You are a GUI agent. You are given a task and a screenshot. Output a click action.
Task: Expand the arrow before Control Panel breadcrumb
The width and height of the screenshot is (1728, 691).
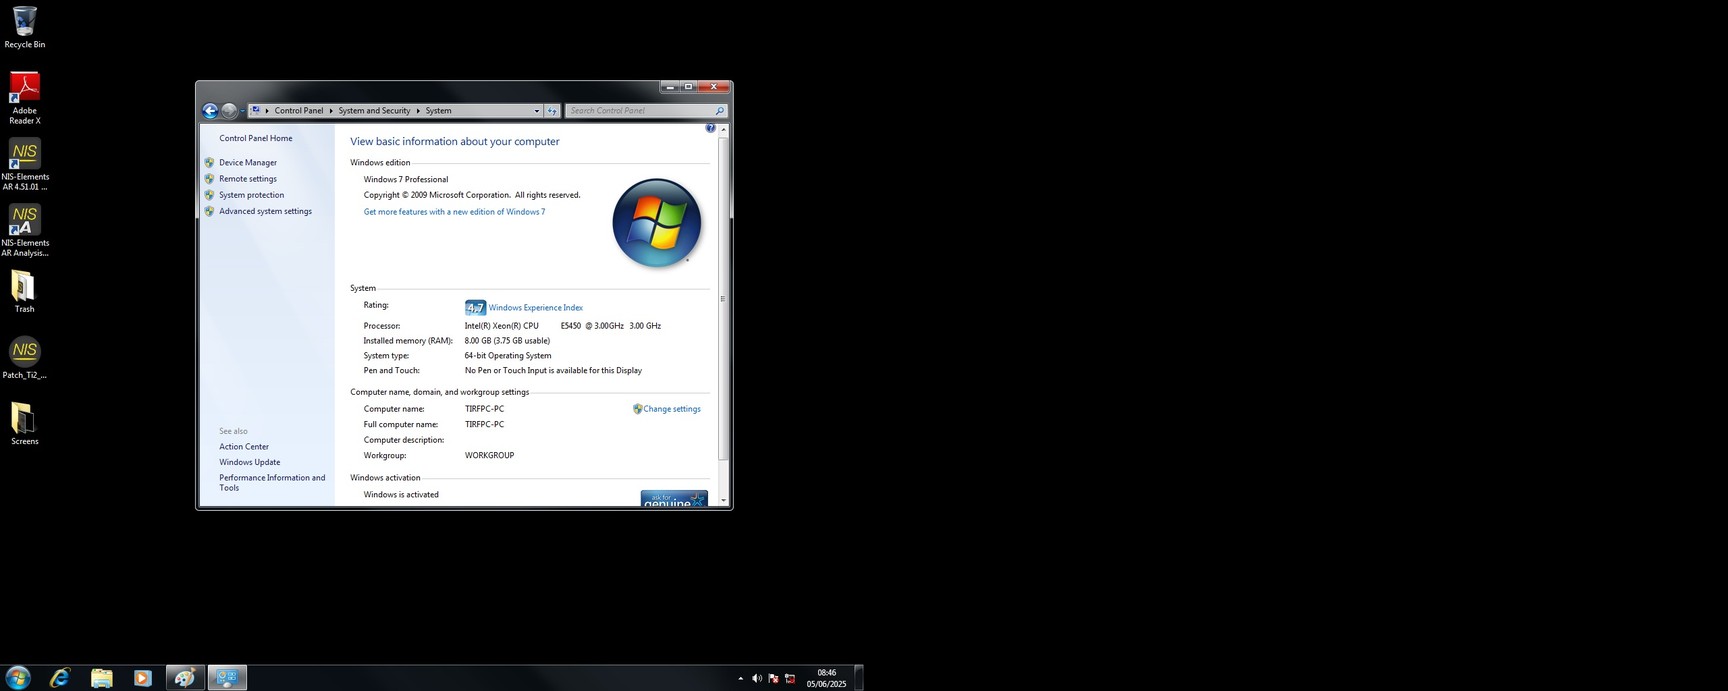[x=267, y=111]
